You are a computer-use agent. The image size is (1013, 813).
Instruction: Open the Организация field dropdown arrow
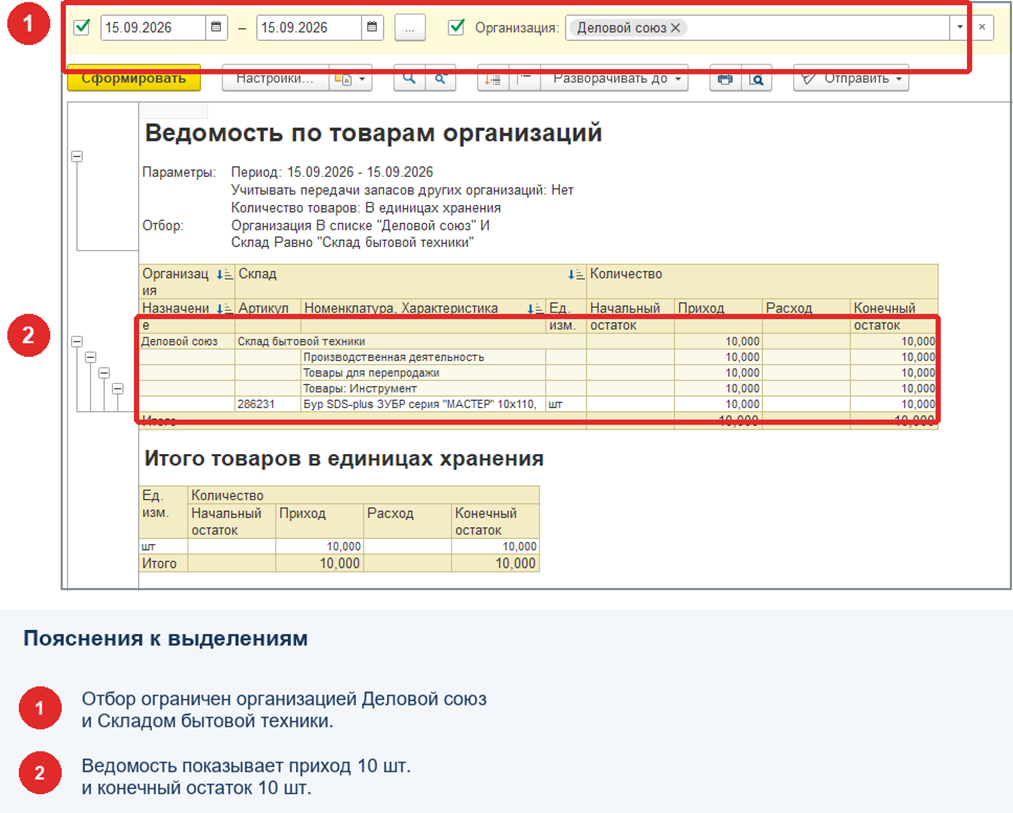click(x=959, y=27)
